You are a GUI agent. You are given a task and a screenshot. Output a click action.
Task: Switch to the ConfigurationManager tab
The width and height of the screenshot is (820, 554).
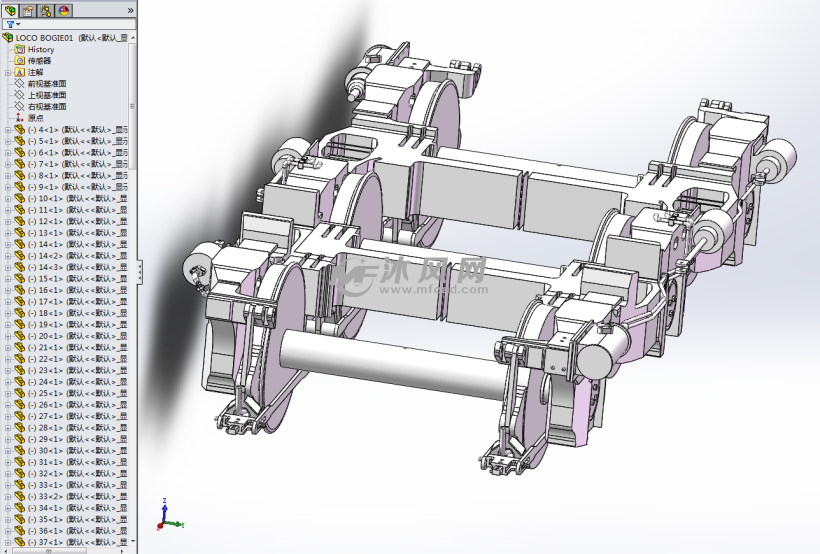(46, 9)
